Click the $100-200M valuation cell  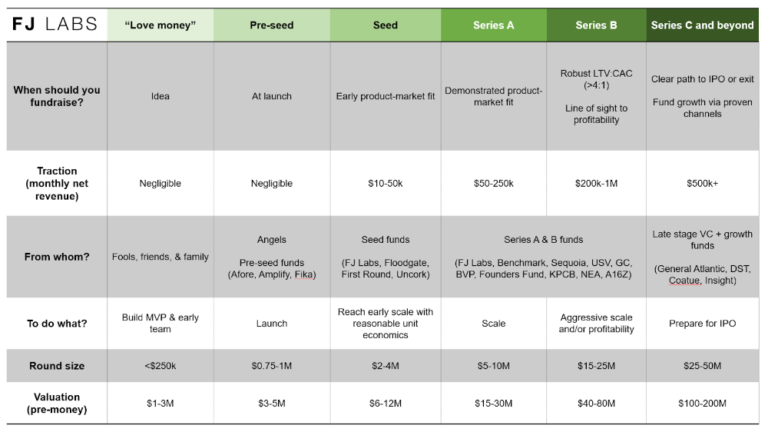[x=702, y=405]
